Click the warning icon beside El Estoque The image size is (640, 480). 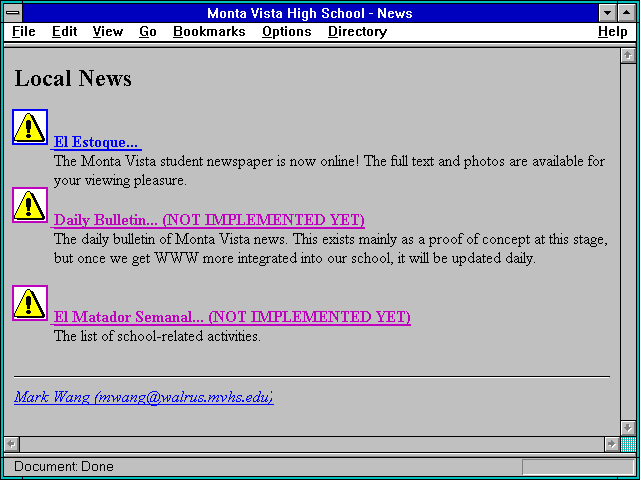pos(30,127)
